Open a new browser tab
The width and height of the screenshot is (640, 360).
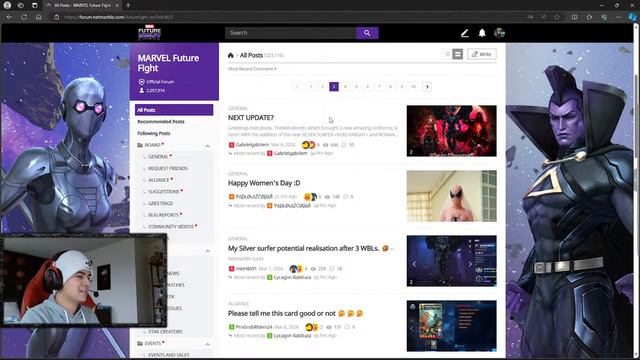pyautogui.click(x=128, y=5)
